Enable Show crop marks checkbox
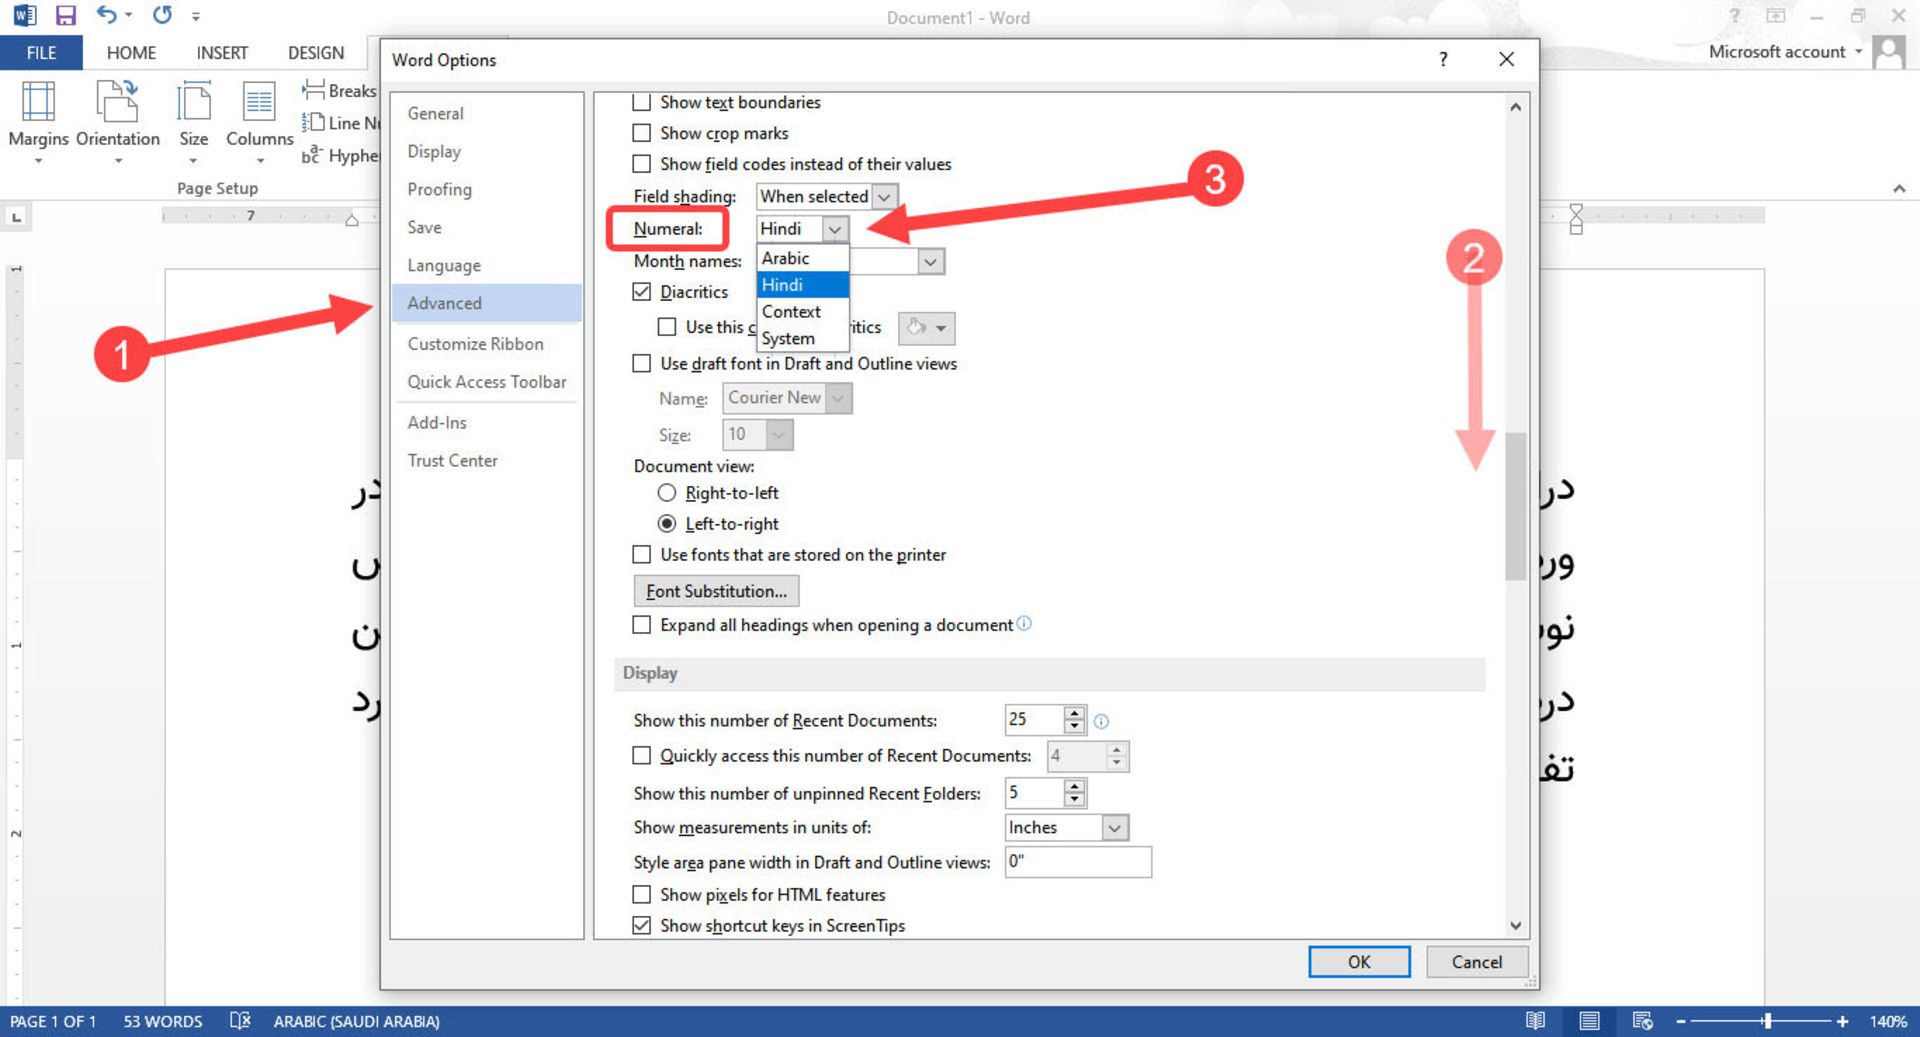 pyautogui.click(x=642, y=133)
